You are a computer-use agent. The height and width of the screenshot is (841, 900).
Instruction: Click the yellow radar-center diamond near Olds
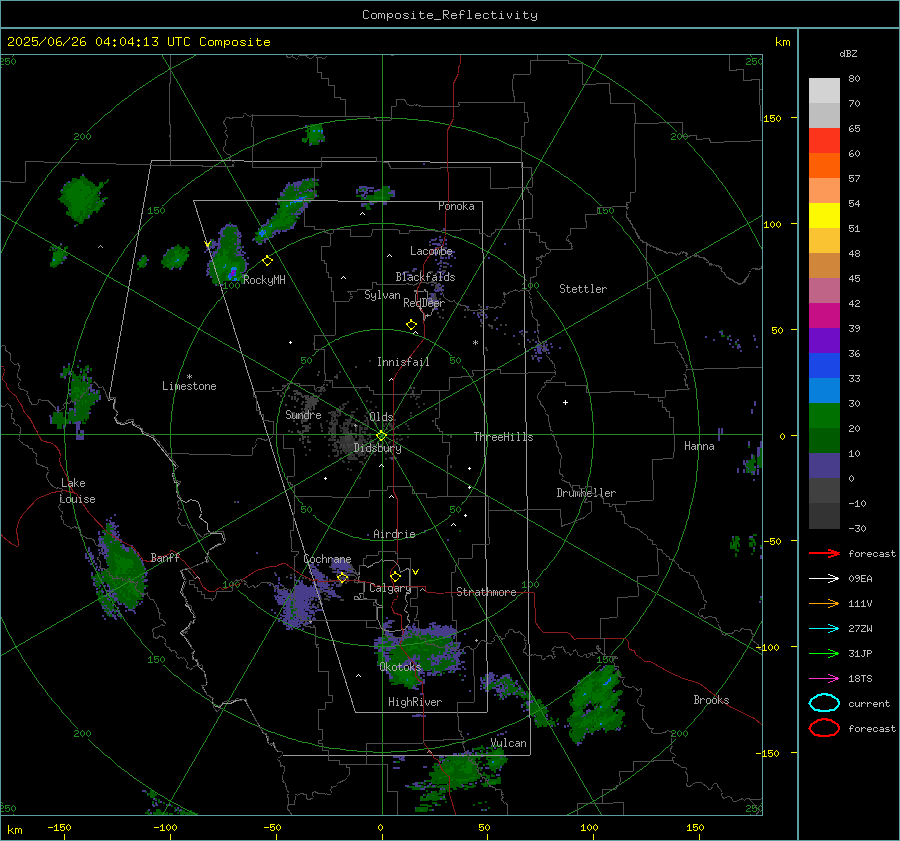382,436
